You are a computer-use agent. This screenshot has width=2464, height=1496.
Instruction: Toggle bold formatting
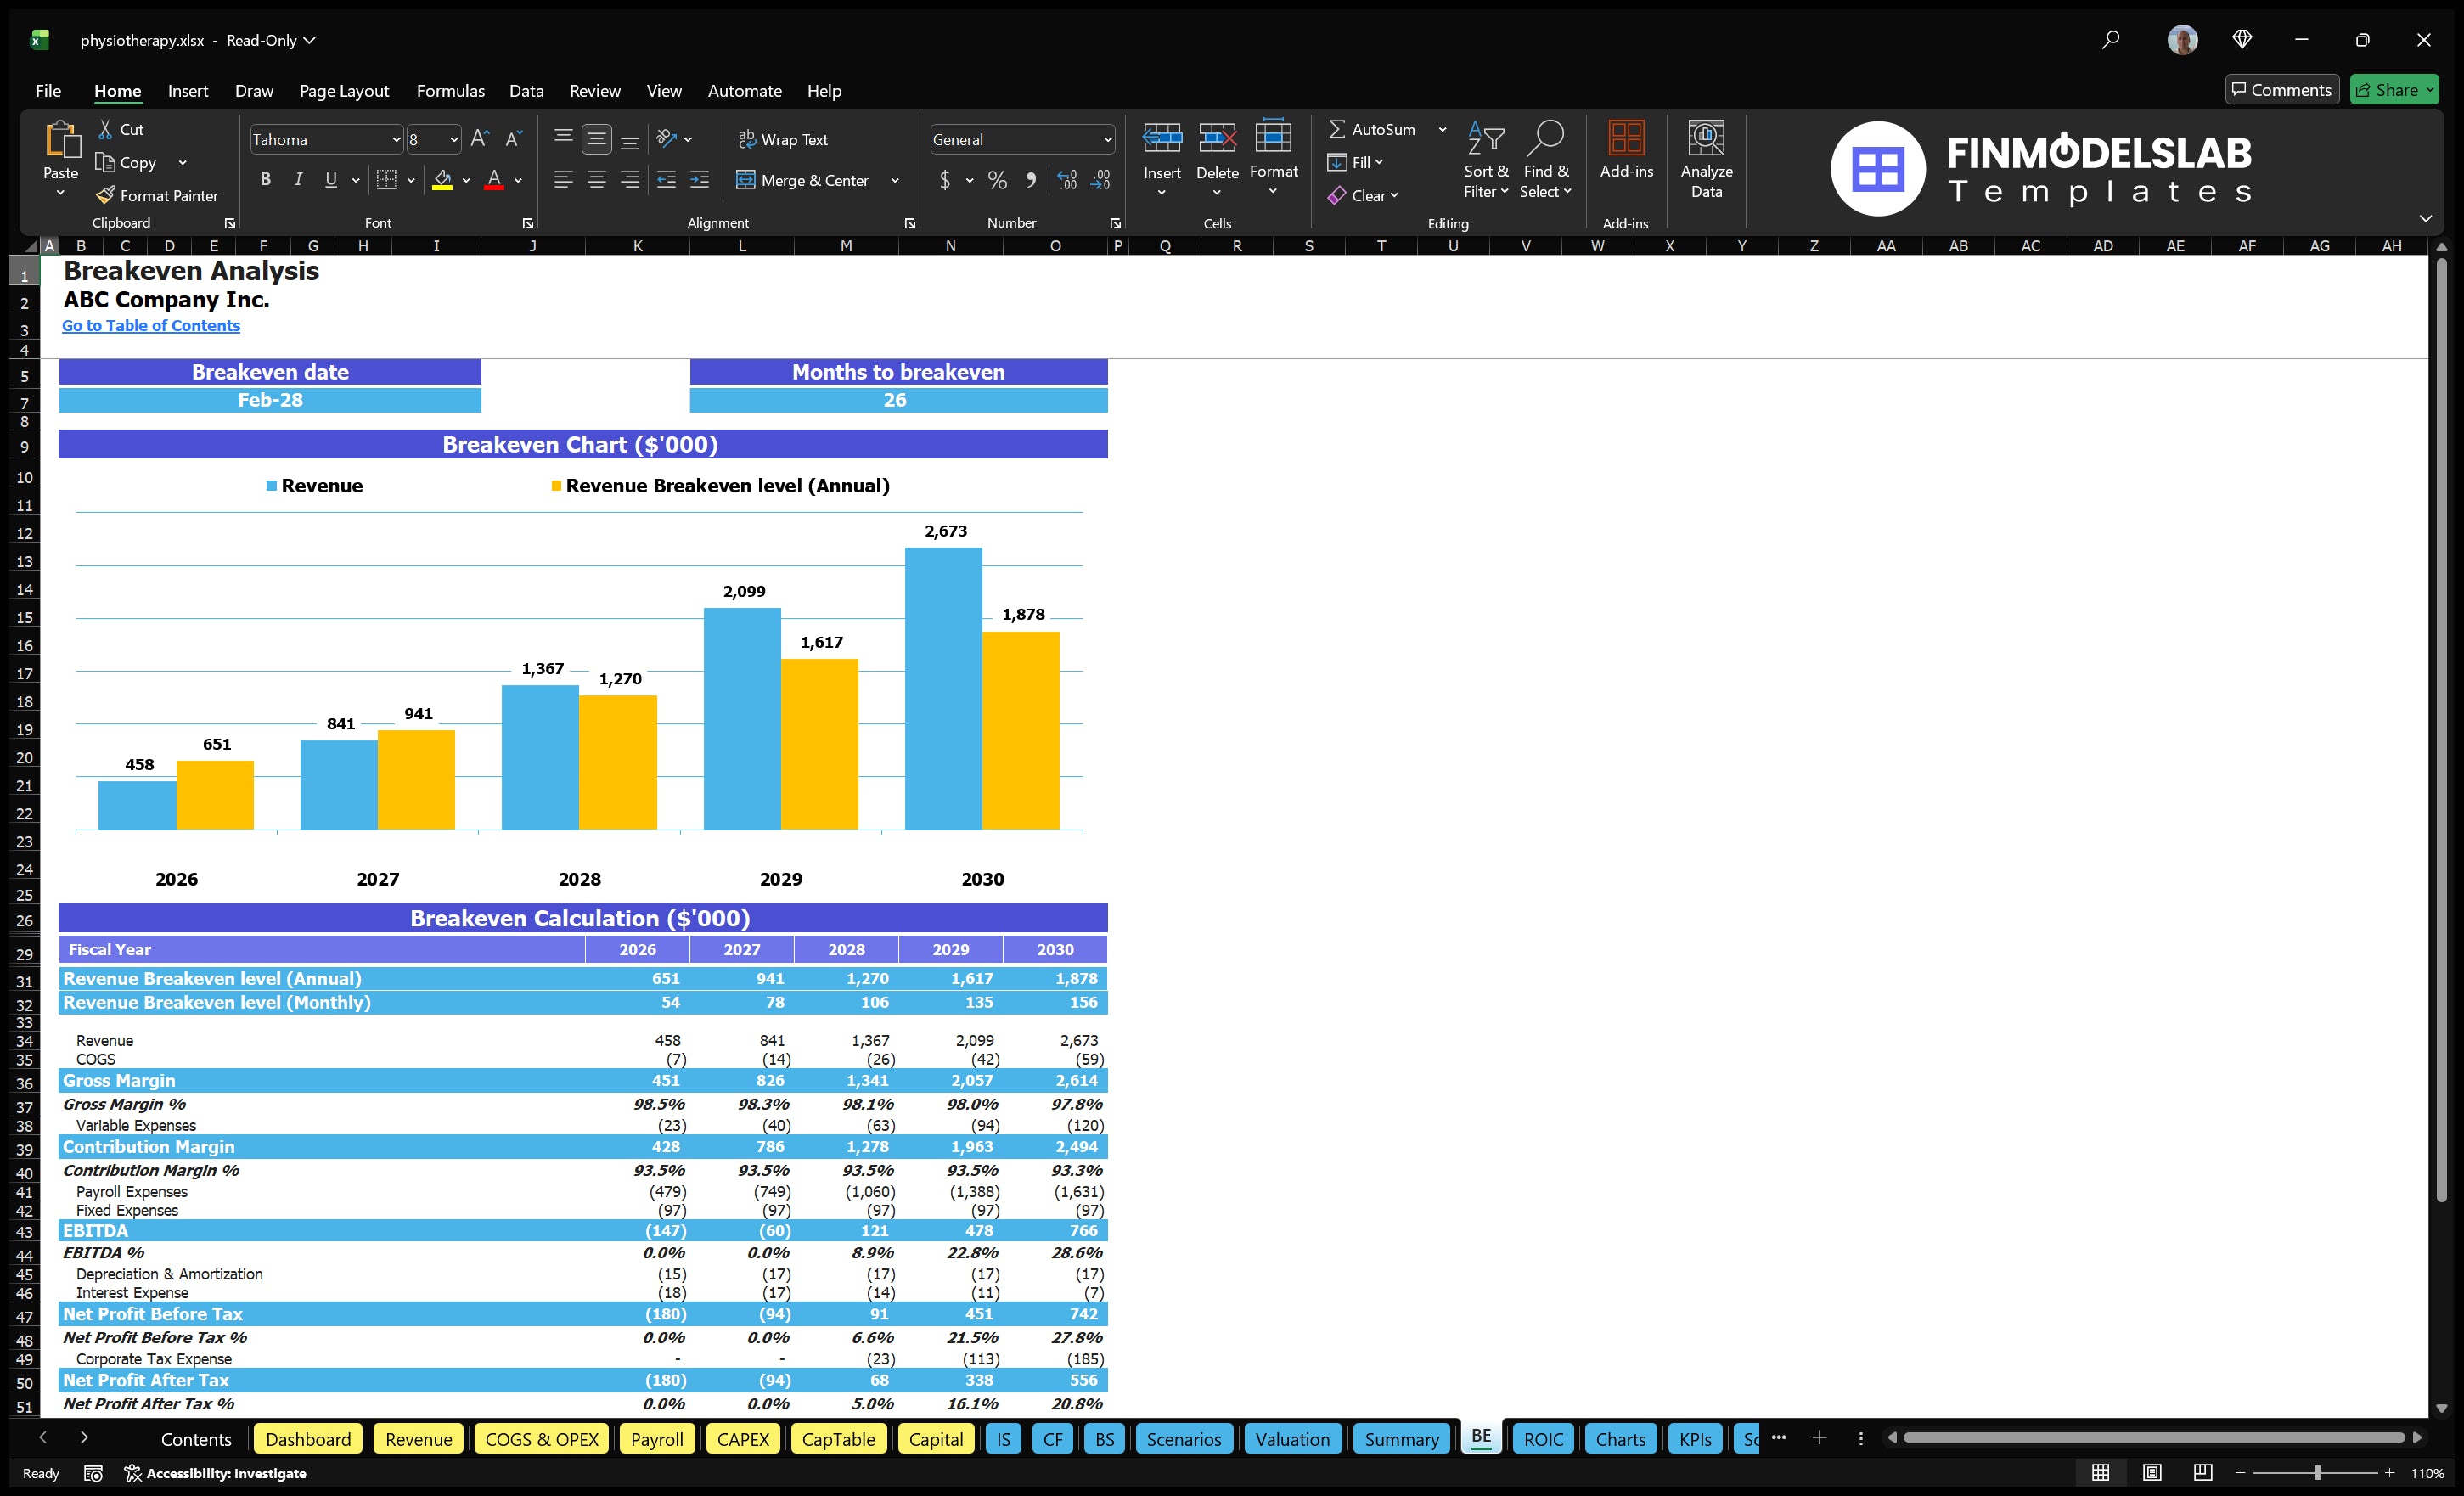[265, 180]
